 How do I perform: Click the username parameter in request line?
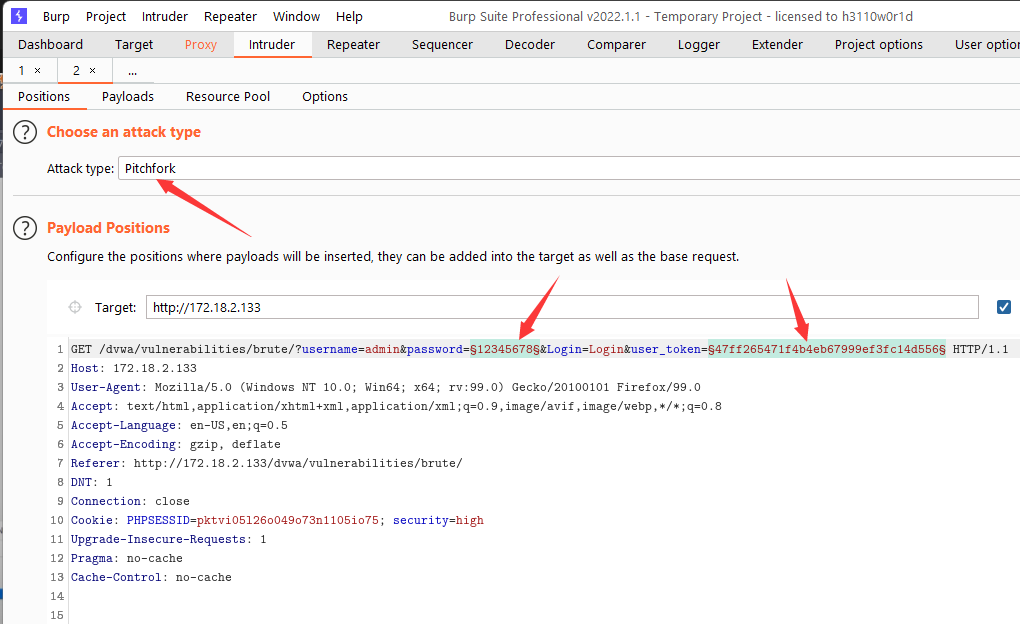tap(330, 349)
